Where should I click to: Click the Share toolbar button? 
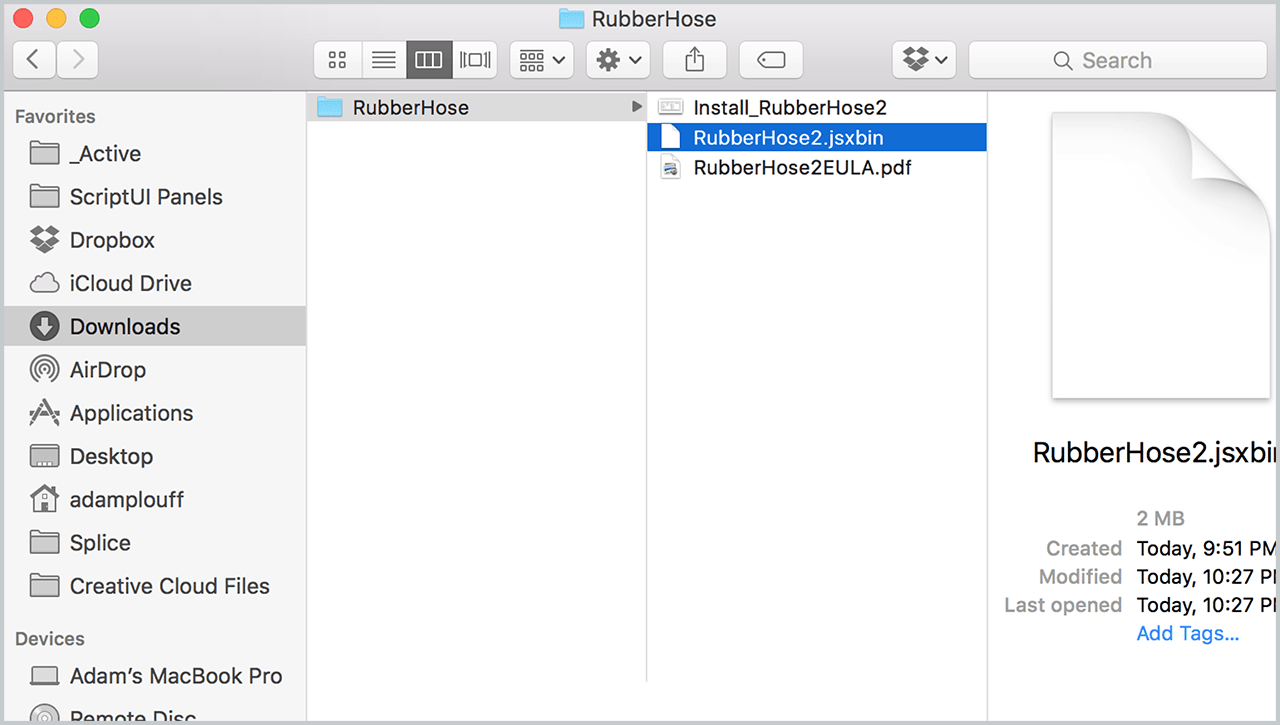(694, 60)
